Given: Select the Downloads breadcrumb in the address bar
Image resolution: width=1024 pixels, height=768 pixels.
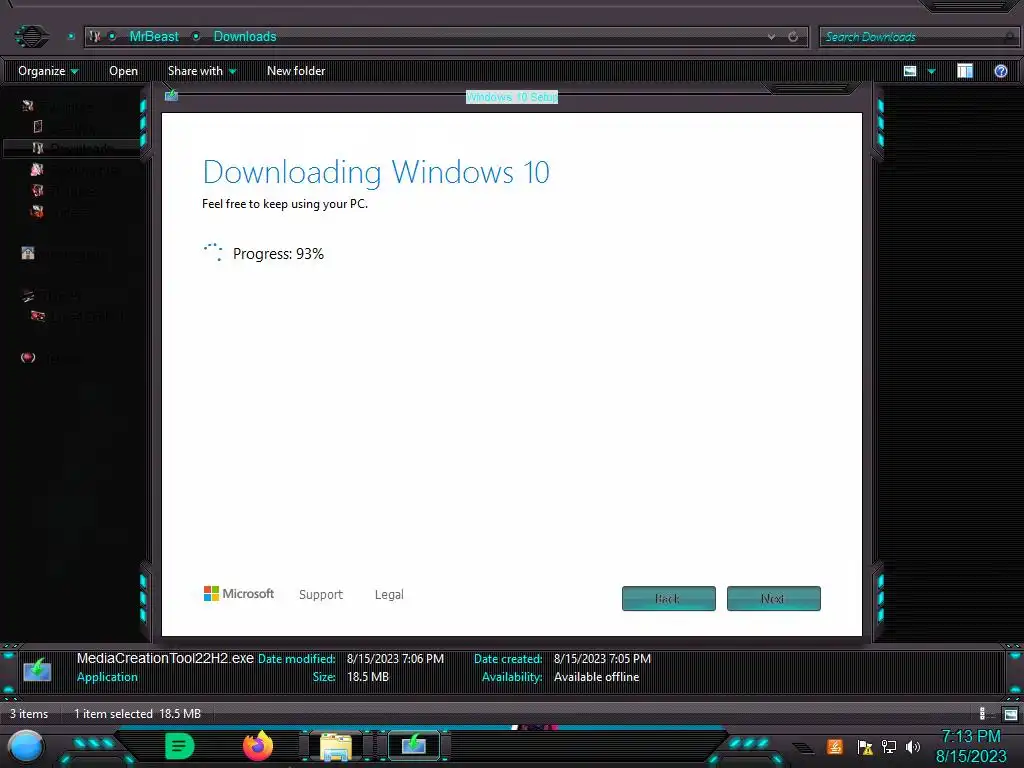Looking at the screenshot, I should coord(245,37).
